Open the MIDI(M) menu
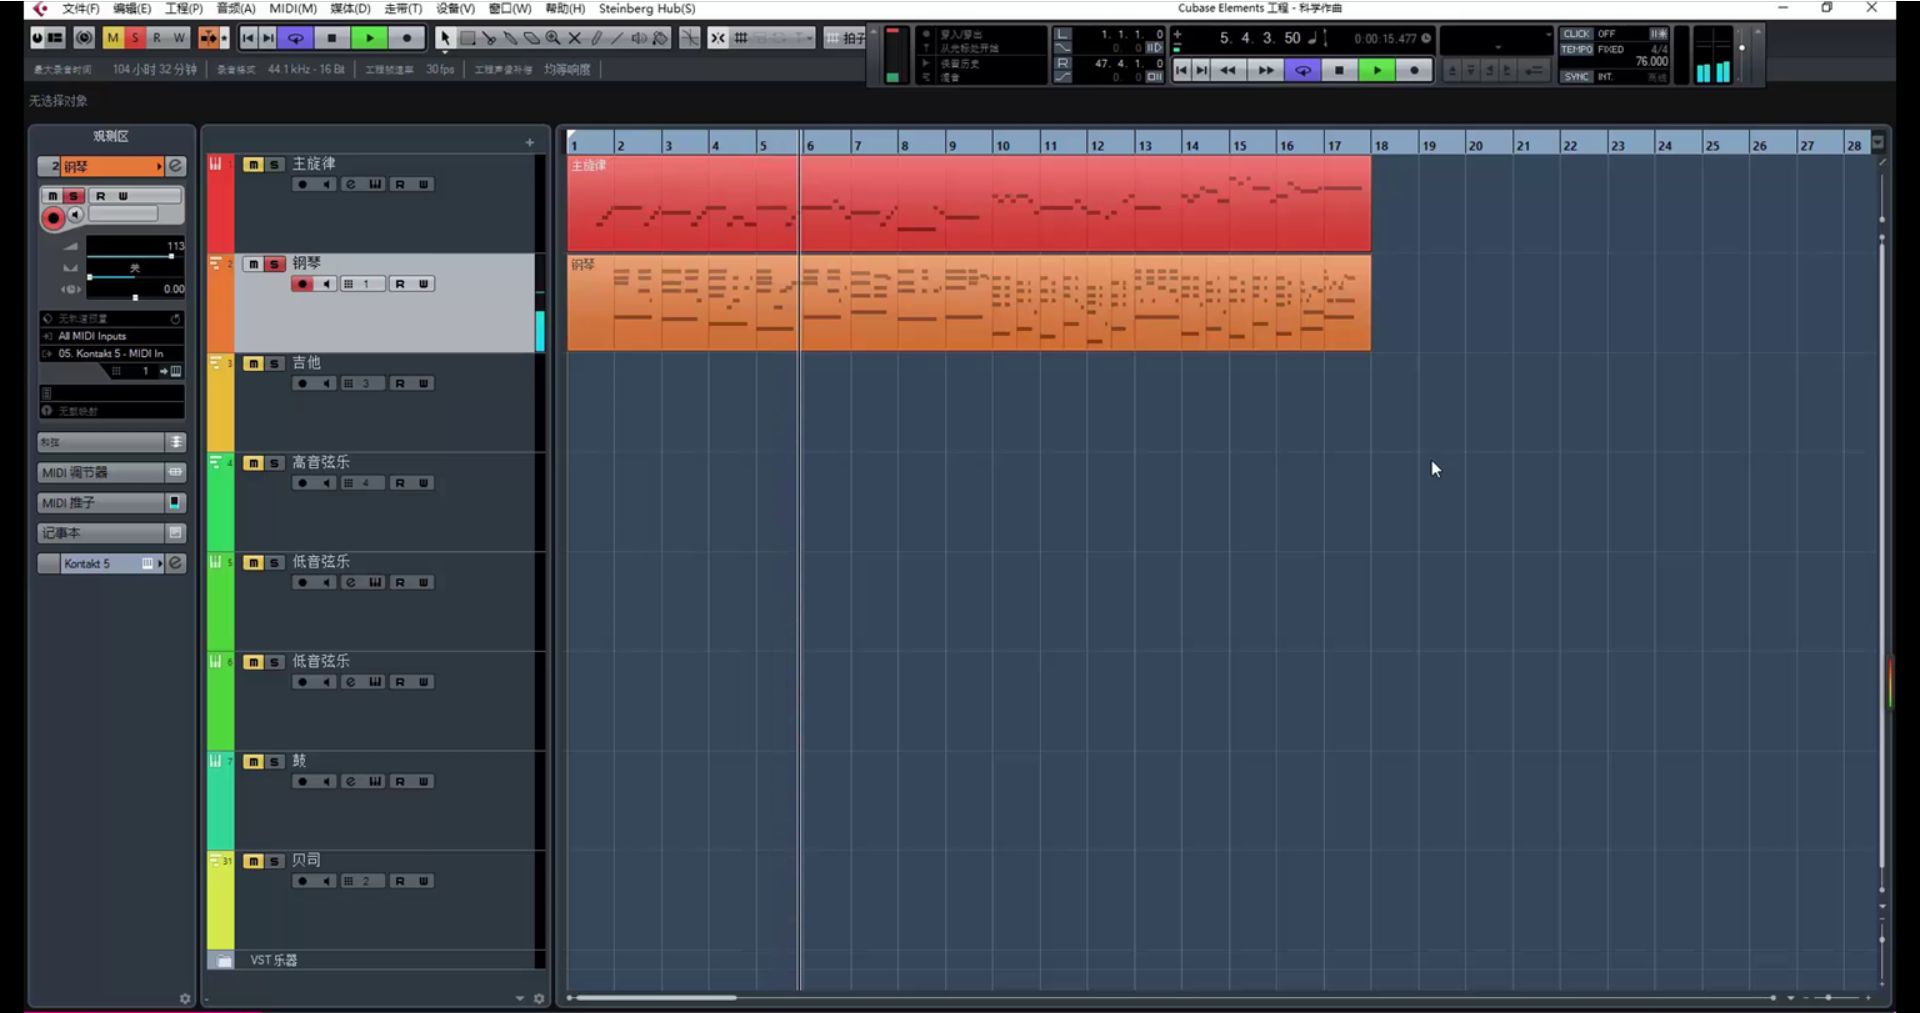This screenshot has width=1920, height=1013. (293, 9)
